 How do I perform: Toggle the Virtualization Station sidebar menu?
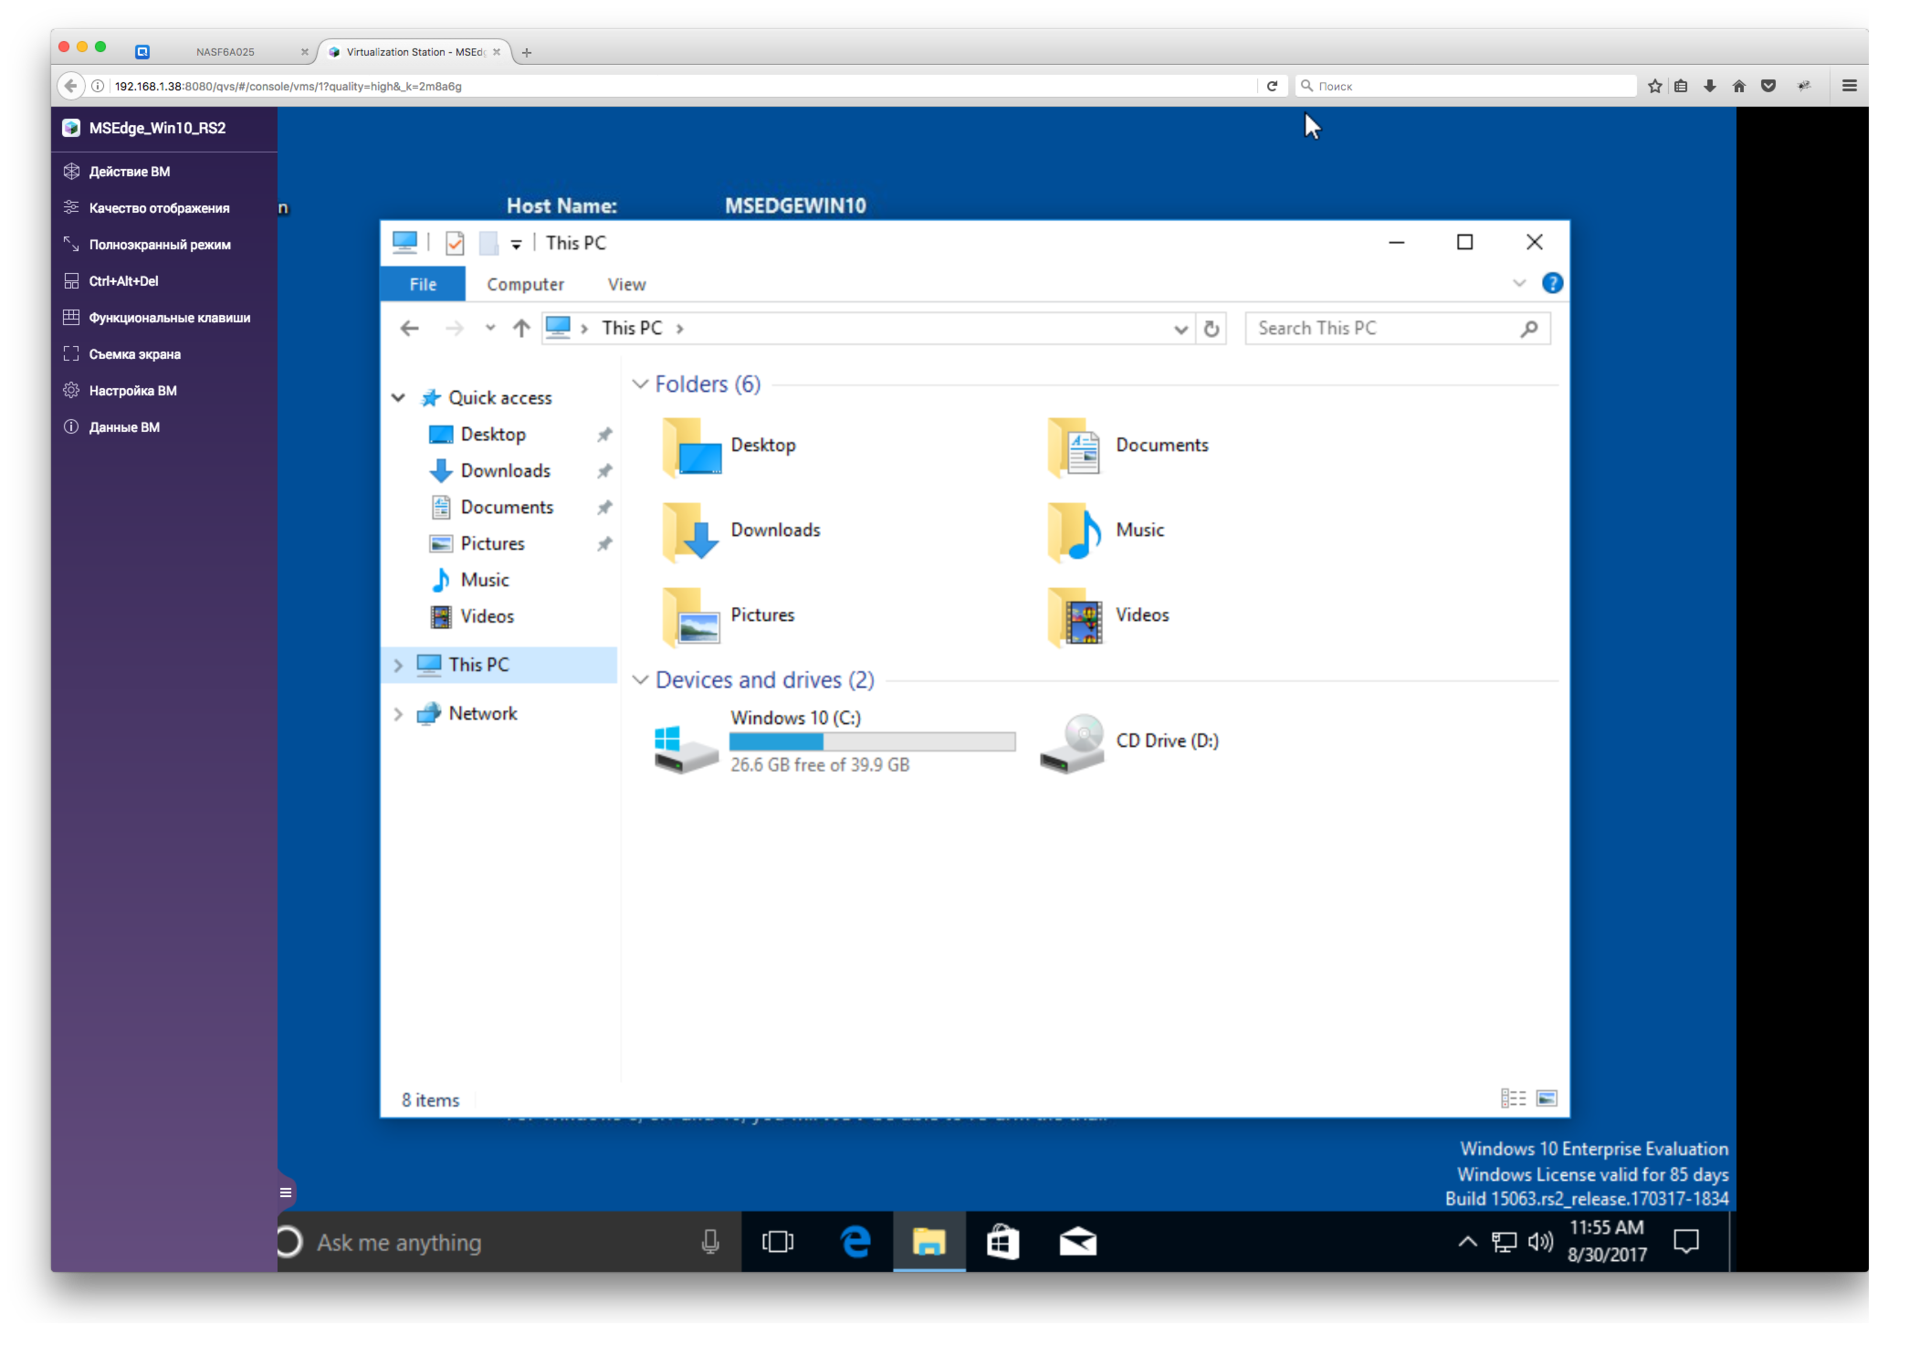(x=286, y=1192)
